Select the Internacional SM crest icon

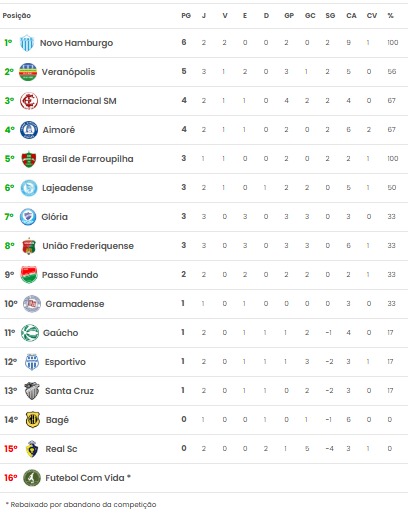pyautogui.click(x=28, y=101)
